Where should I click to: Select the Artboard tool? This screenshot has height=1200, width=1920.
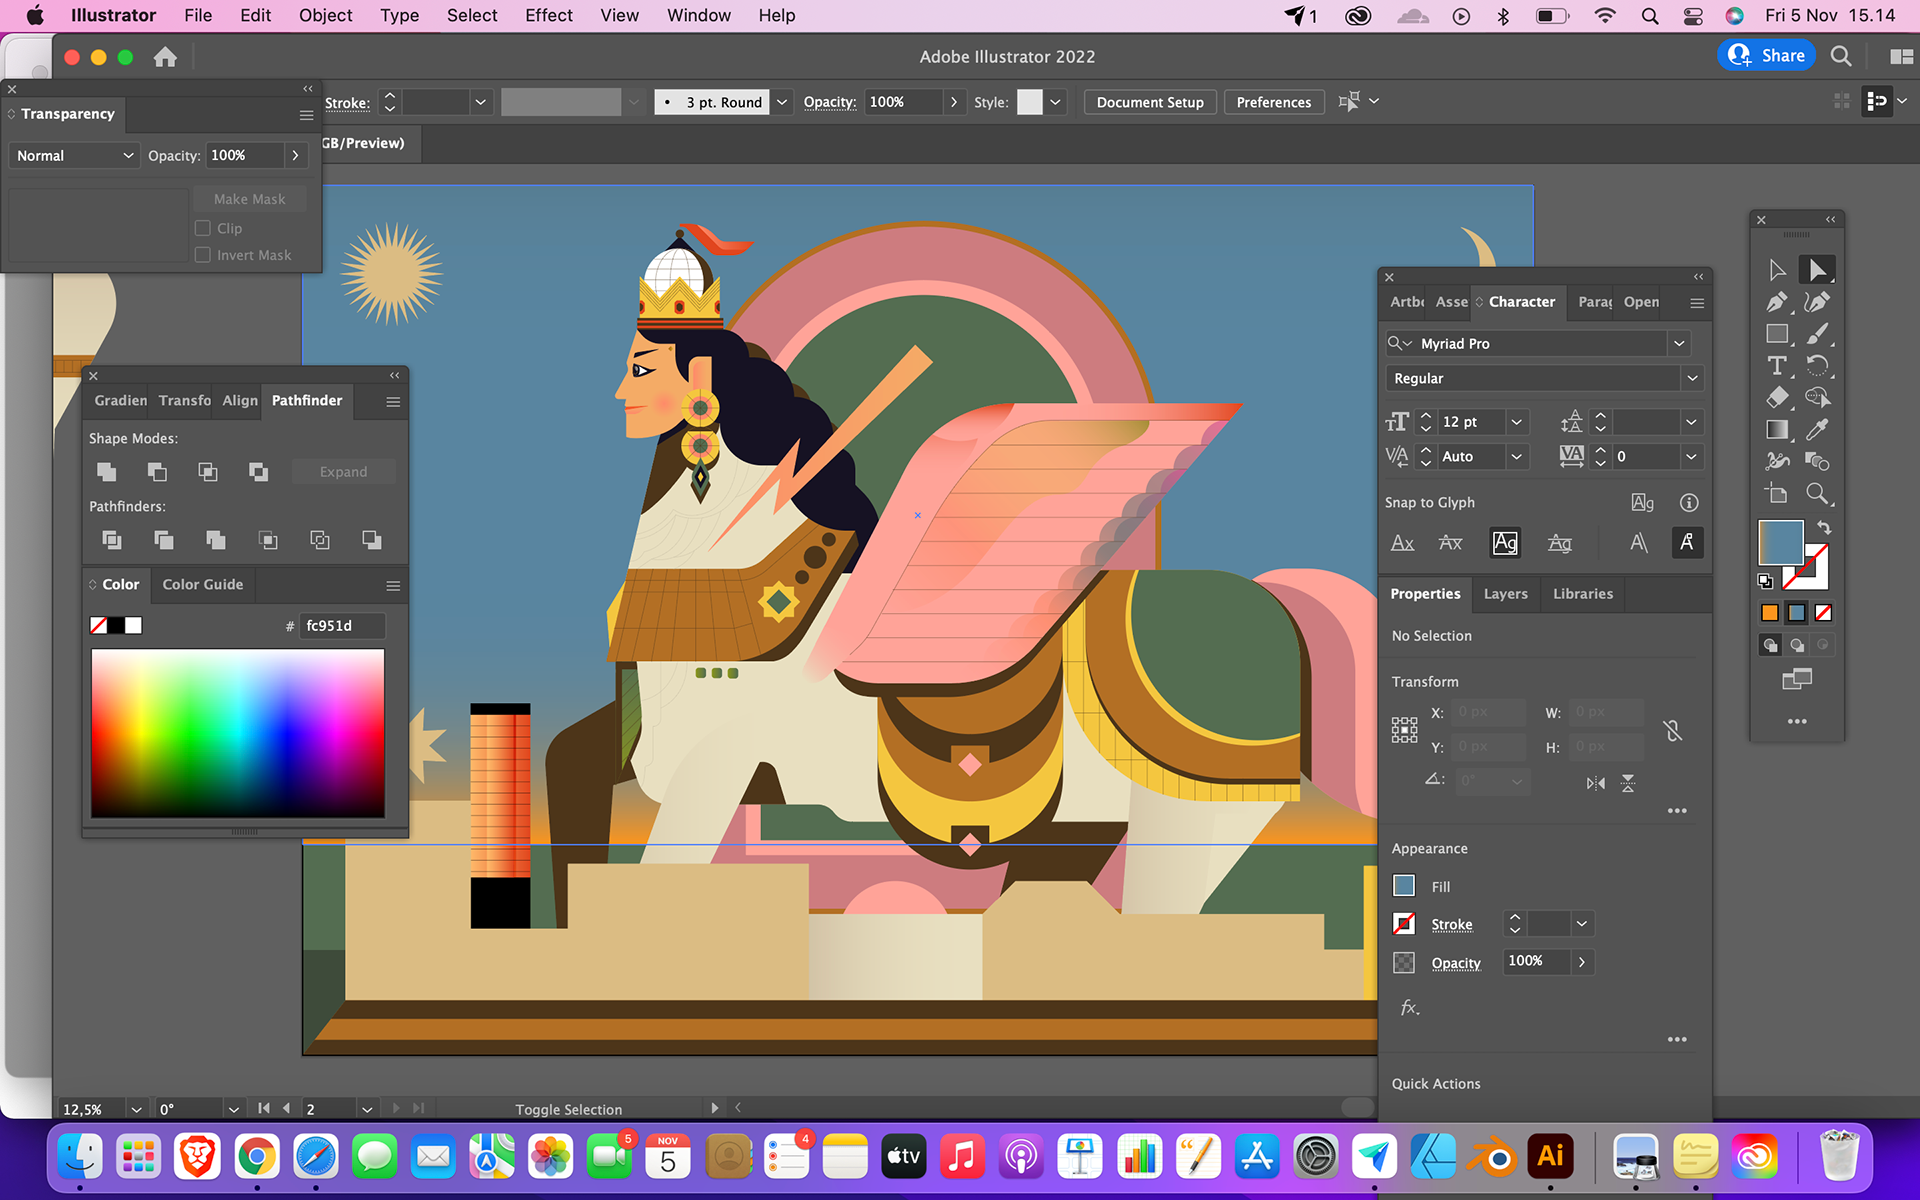1776,494
